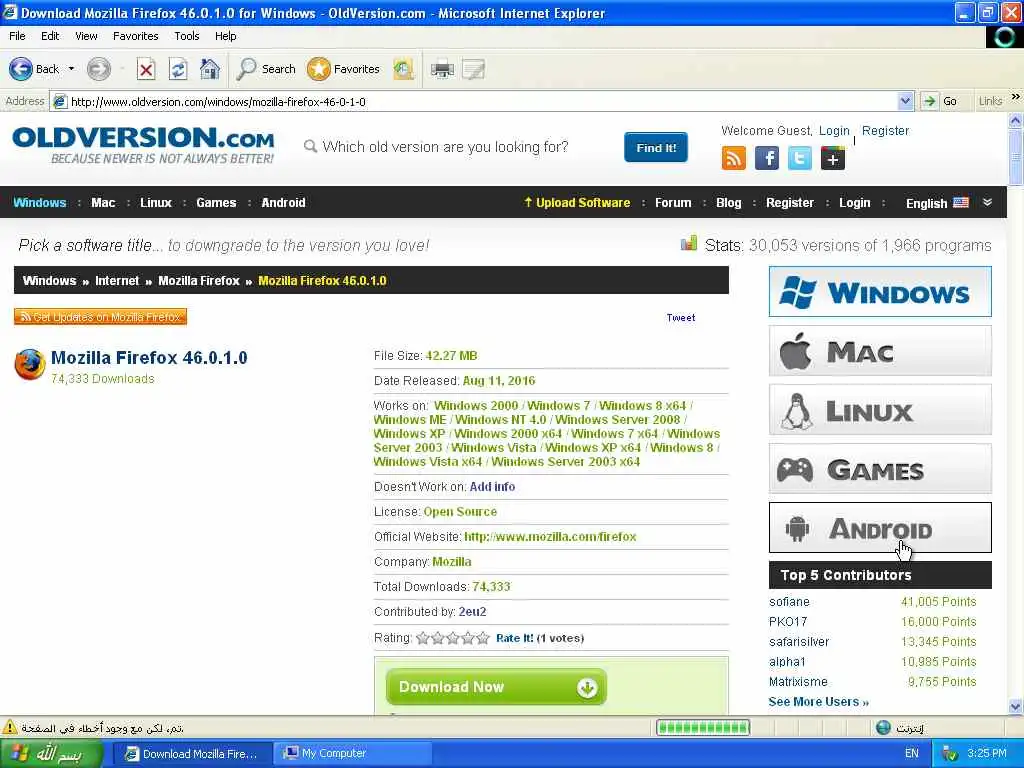
Task: Select Linux in the site navigation bar
Action: point(156,202)
